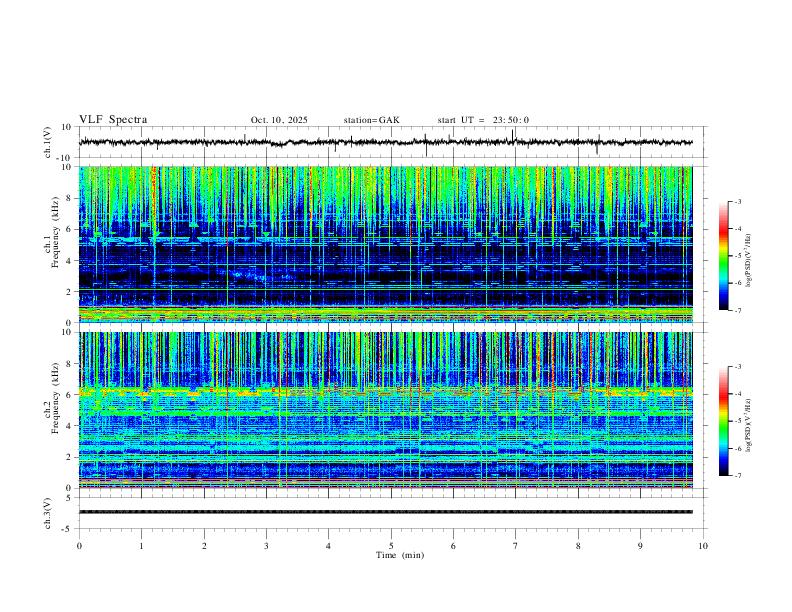Click the "ch.3(V)" axis label

pyautogui.click(x=48, y=513)
